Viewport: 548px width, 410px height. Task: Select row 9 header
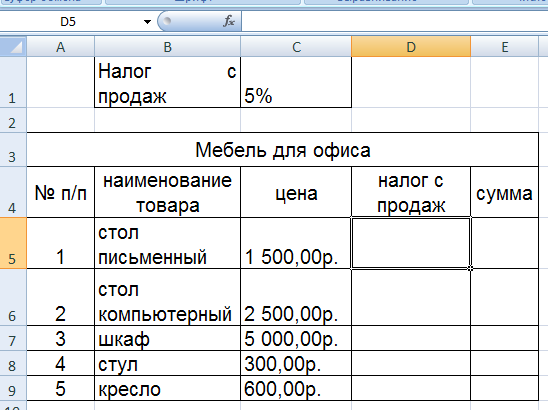(13, 388)
